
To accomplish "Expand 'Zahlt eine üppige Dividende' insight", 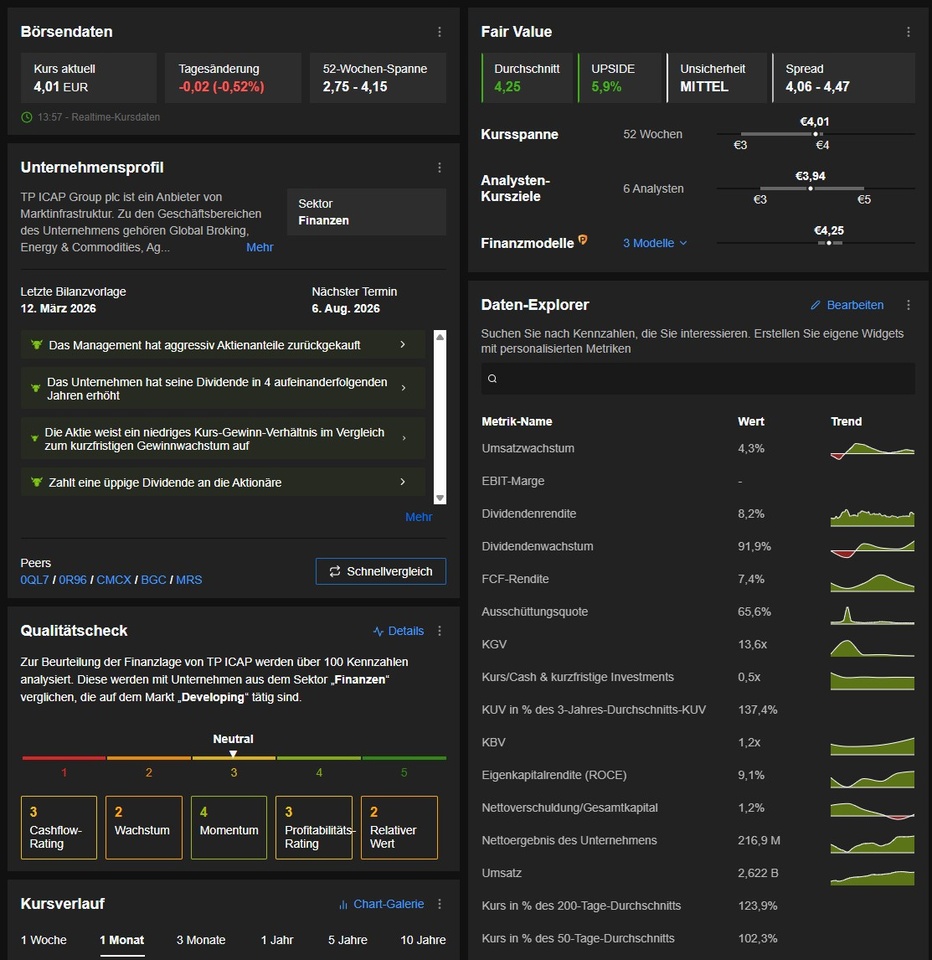I will pyautogui.click(x=223, y=482).
